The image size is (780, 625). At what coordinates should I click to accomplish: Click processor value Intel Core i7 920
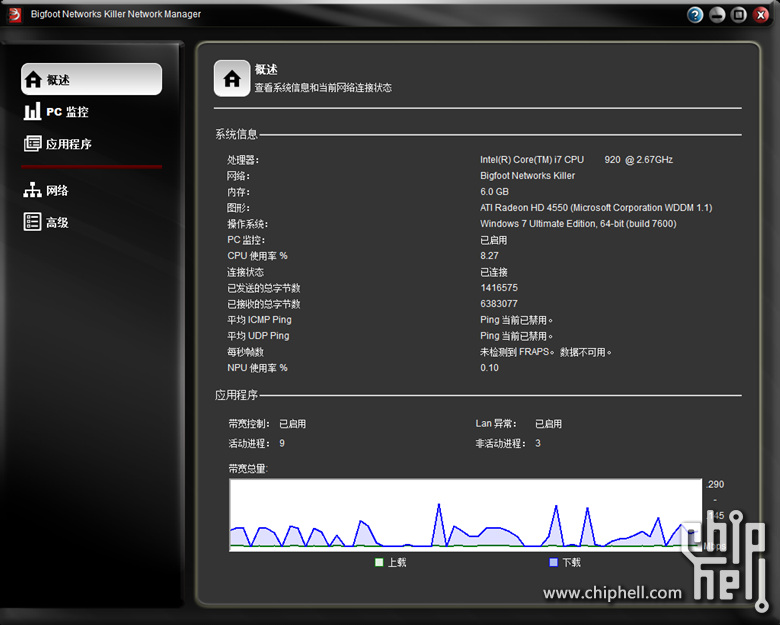tap(577, 160)
